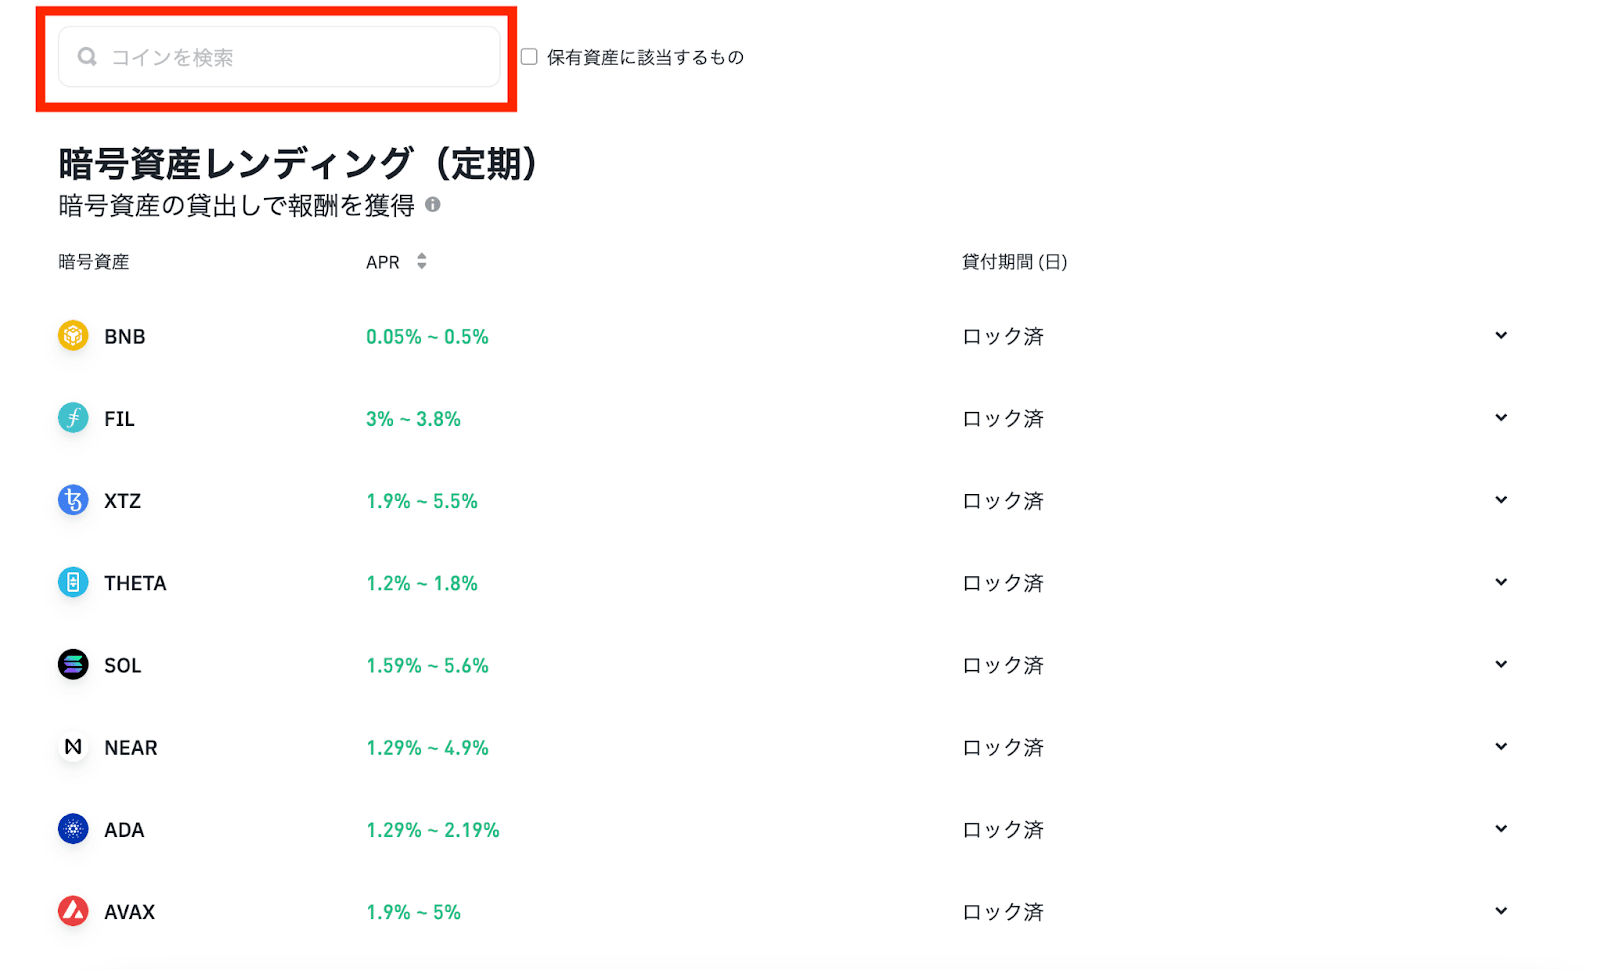
Task: Expand the AVAX row chevron
Action: tap(1500, 911)
